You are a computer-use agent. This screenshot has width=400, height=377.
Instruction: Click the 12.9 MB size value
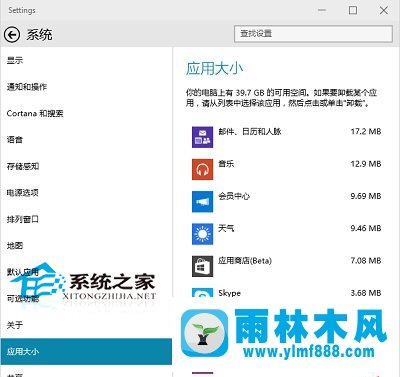pyautogui.click(x=366, y=164)
